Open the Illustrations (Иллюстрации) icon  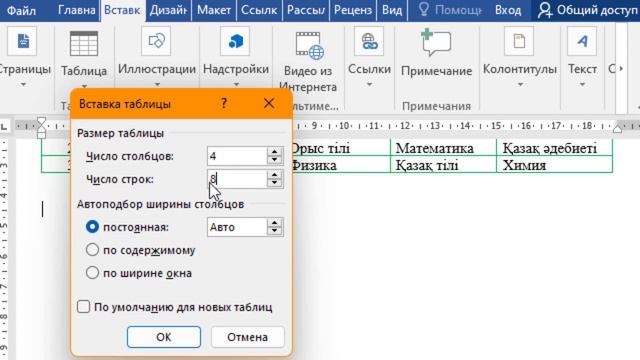(156, 41)
